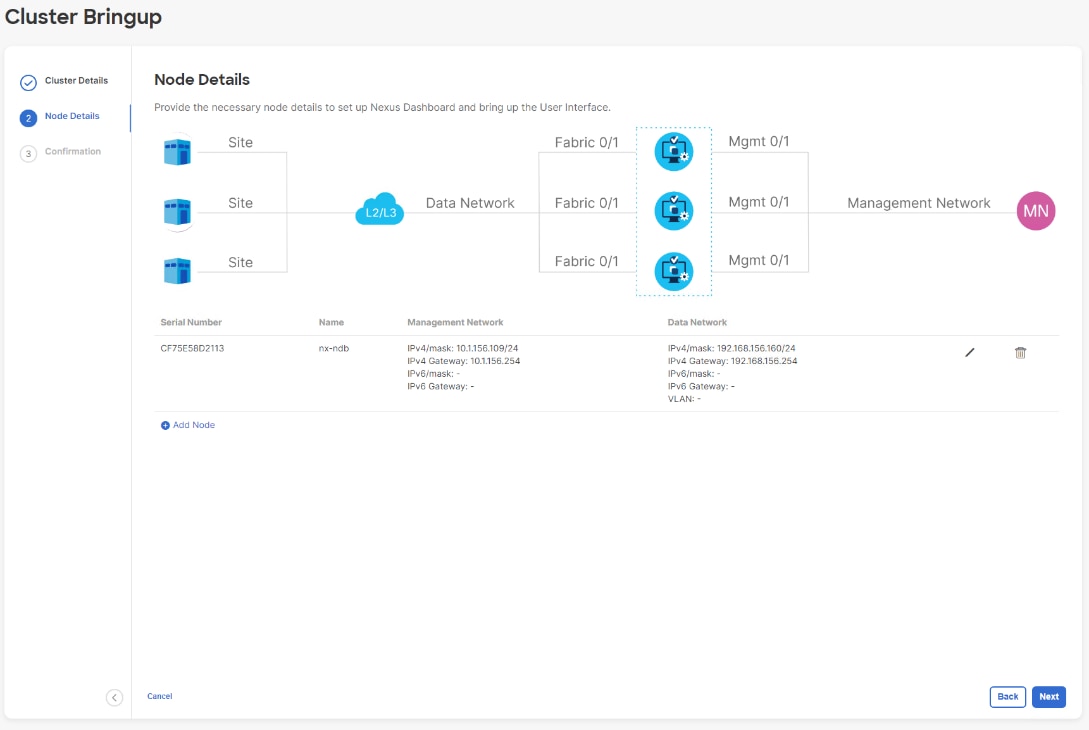Viewport: 1089px width, 730px height.
Task: Click the middle Site building icon
Action: [178, 212]
